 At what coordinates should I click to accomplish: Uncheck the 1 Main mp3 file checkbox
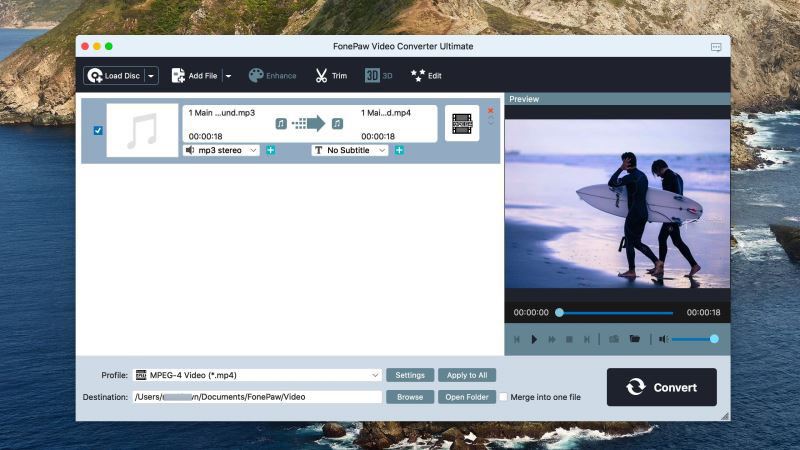point(98,131)
